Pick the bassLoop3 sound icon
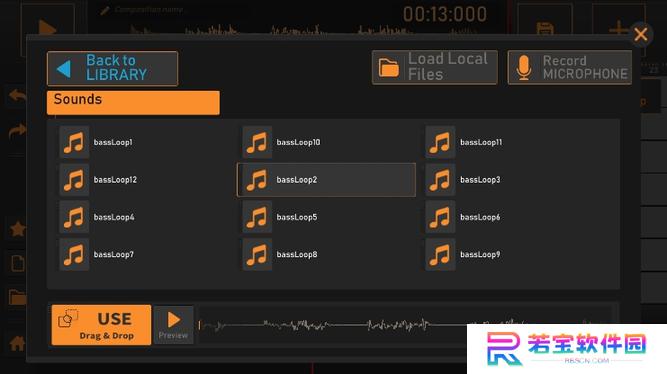The height and width of the screenshot is (374, 667). click(440, 180)
